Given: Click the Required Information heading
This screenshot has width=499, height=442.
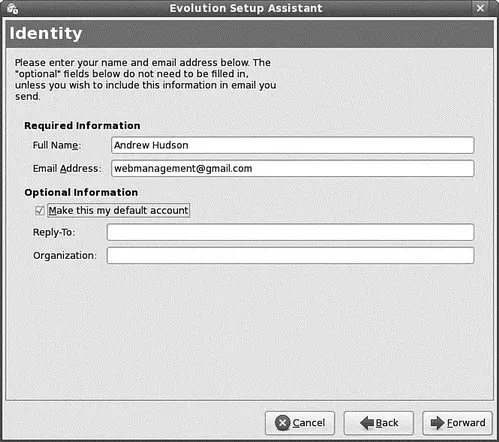Looking at the screenshot, I should [x=82, y=126].
